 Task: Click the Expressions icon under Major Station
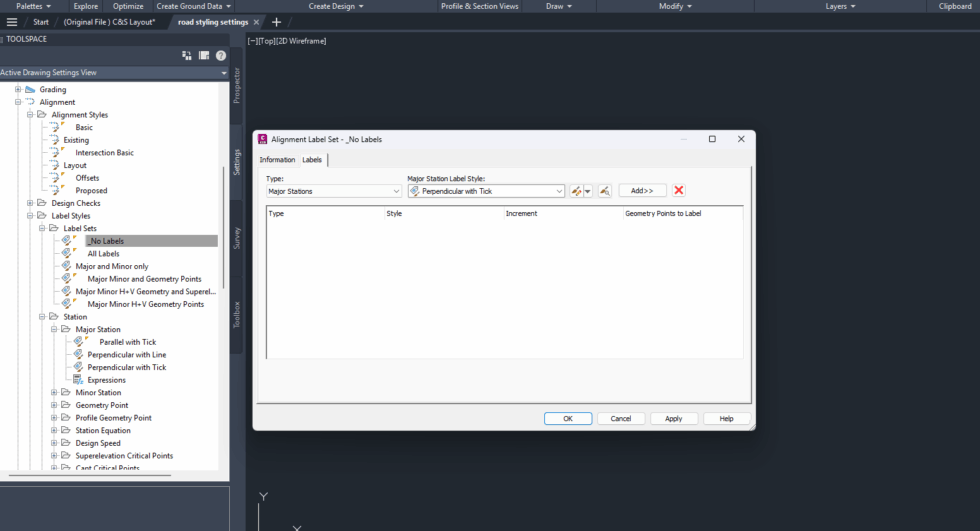point(78,380)
